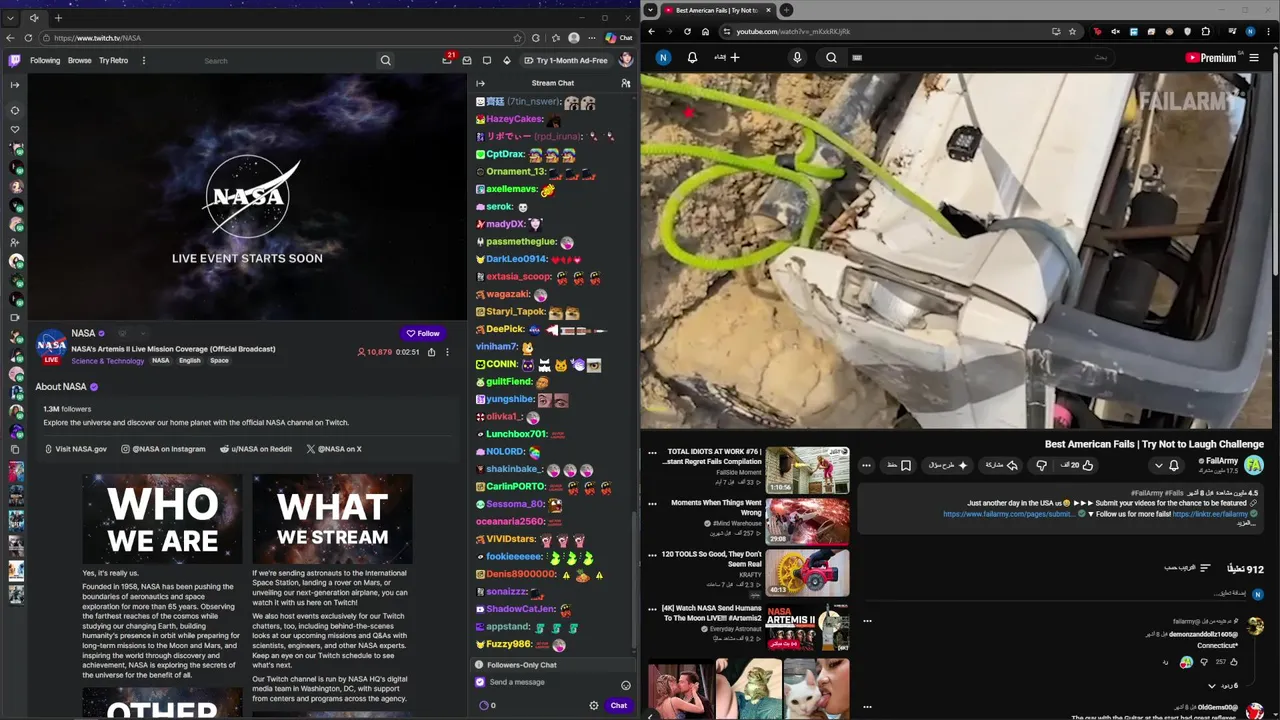The image size is (1280, 720).
Task: Open options for Moments When Things Went Wrong
Action: point(651,503)
